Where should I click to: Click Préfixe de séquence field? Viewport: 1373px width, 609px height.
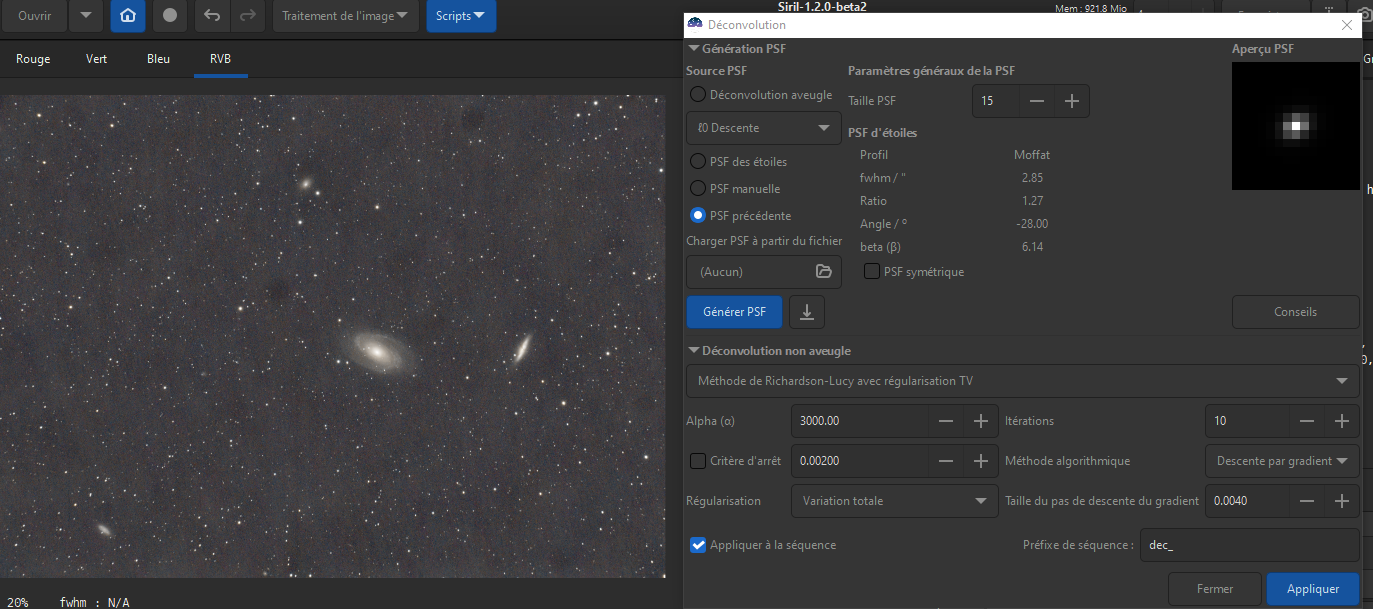(x=1250, y=545)
